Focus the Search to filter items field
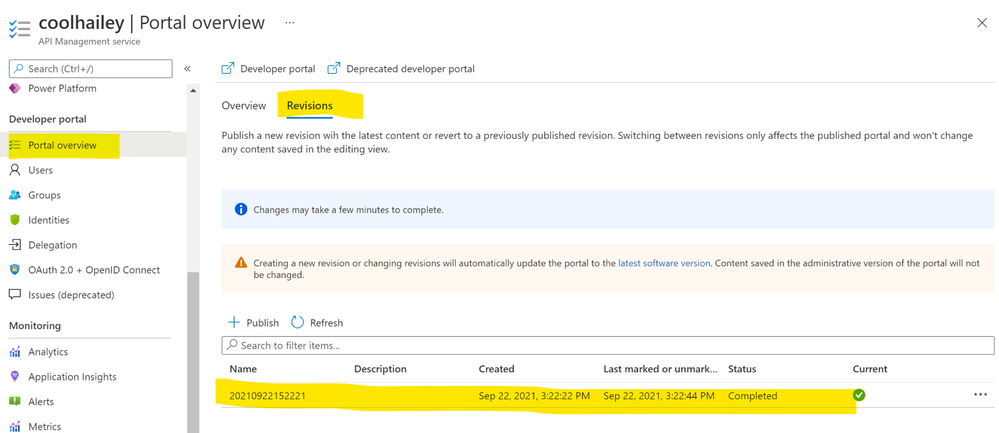Screen dimensions: 999x433 pyautogui.click(x=608, y=345)
